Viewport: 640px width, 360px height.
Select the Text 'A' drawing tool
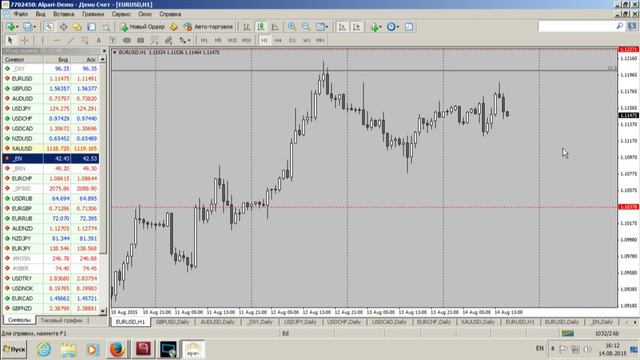(x=98, y=40)
